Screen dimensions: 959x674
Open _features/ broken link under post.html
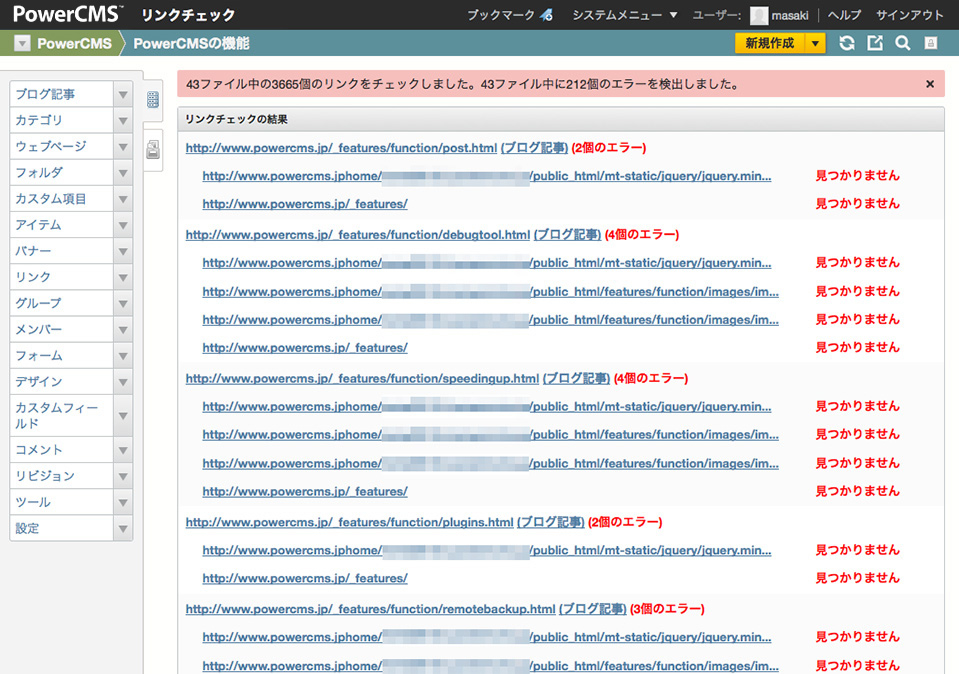(305, 204)
